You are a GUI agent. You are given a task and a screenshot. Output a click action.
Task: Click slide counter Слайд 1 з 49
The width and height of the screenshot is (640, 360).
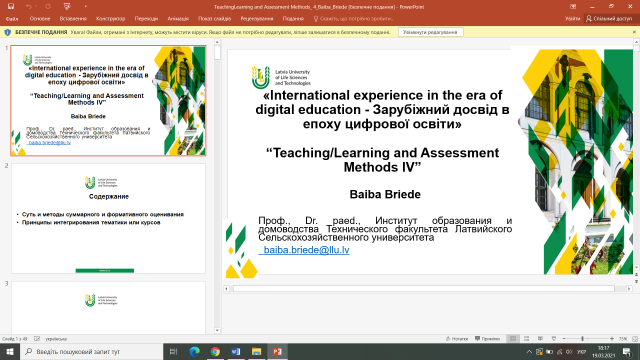point(14,339)
